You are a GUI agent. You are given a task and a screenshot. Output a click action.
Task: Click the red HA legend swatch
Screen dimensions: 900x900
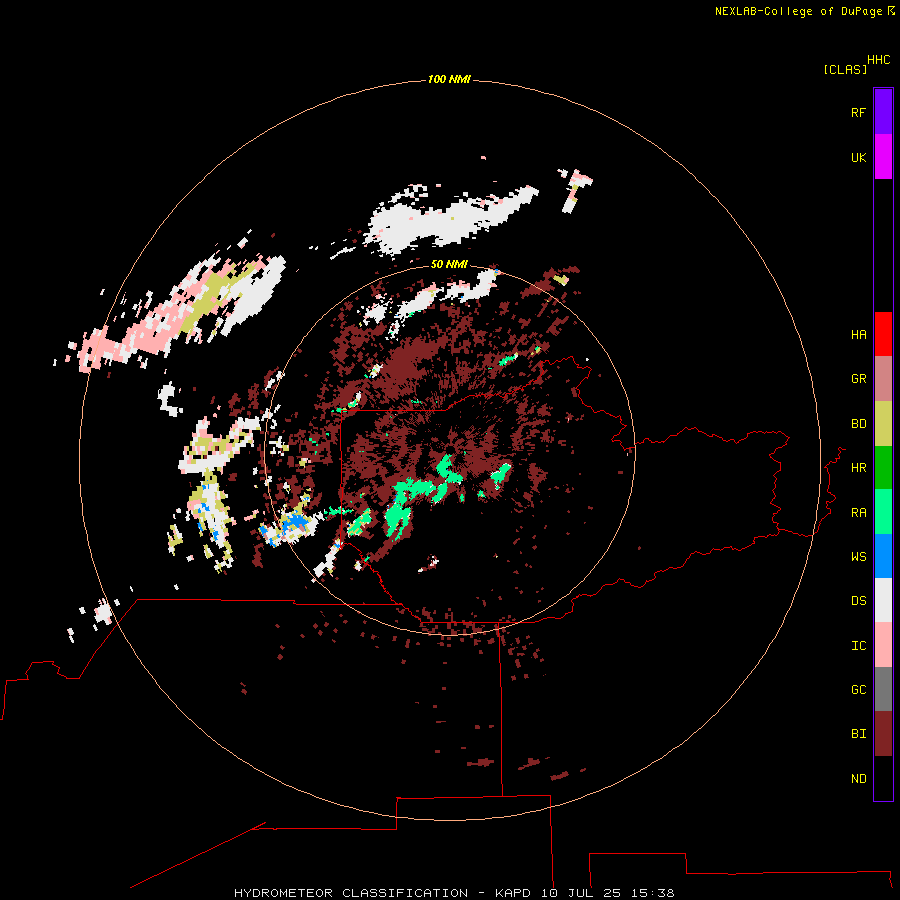[x=883, y=334]
